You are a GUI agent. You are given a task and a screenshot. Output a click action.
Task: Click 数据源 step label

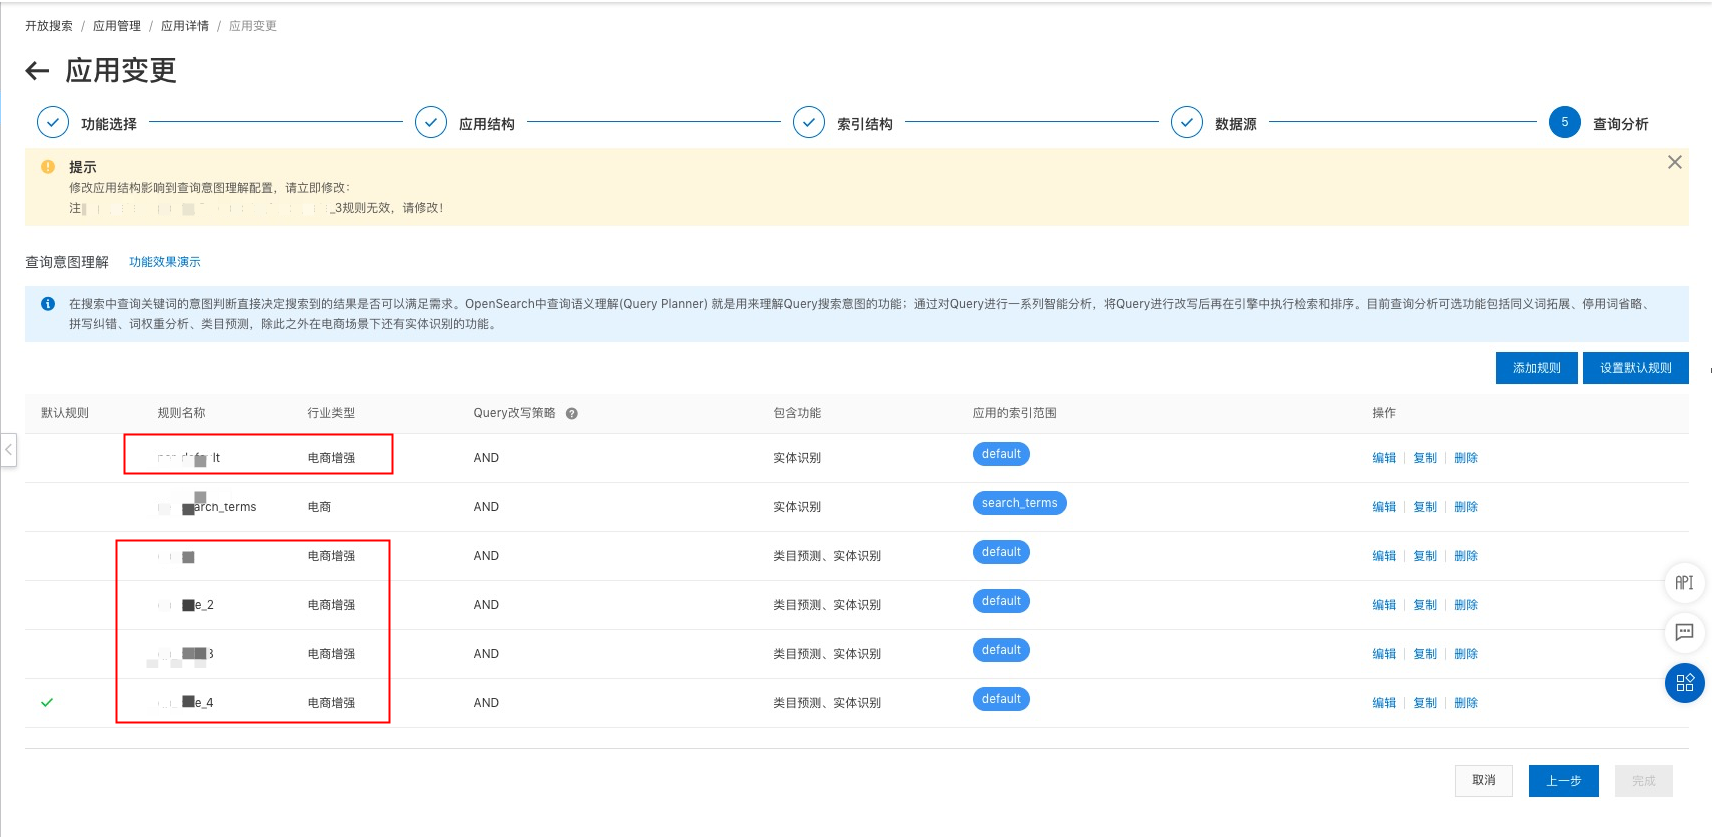[1236, 124]
